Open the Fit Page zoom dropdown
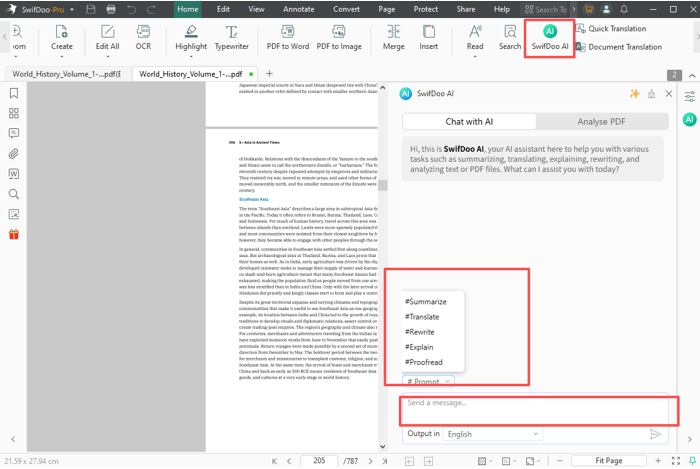 [x=608, y=461]
